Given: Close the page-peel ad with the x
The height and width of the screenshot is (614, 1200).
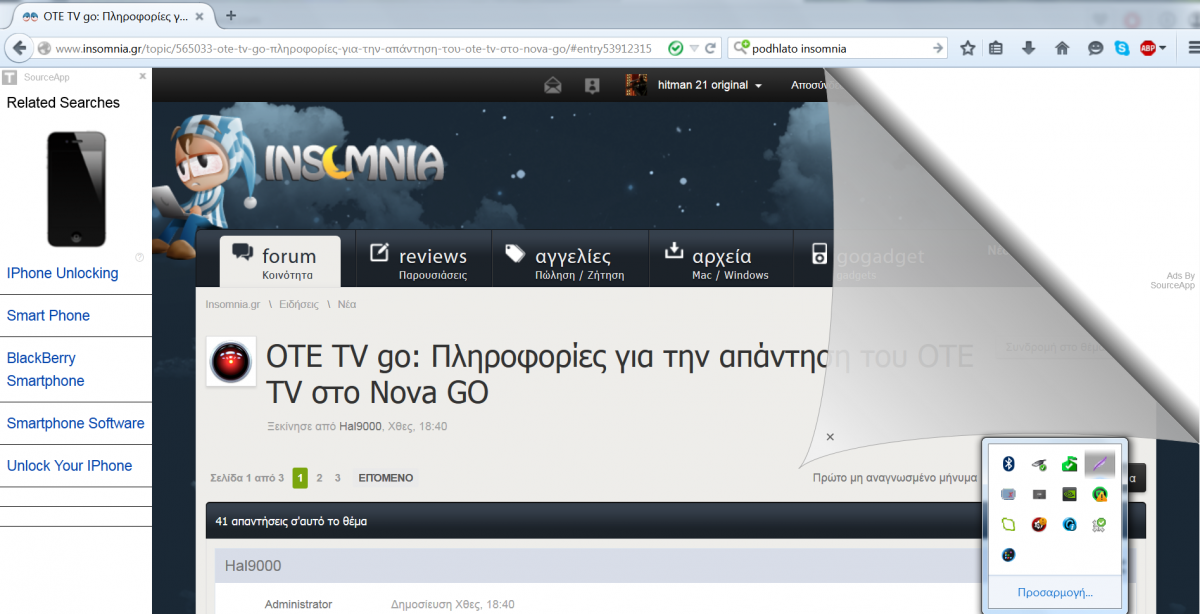Looking at the screenshot, I should pos(830,437).
